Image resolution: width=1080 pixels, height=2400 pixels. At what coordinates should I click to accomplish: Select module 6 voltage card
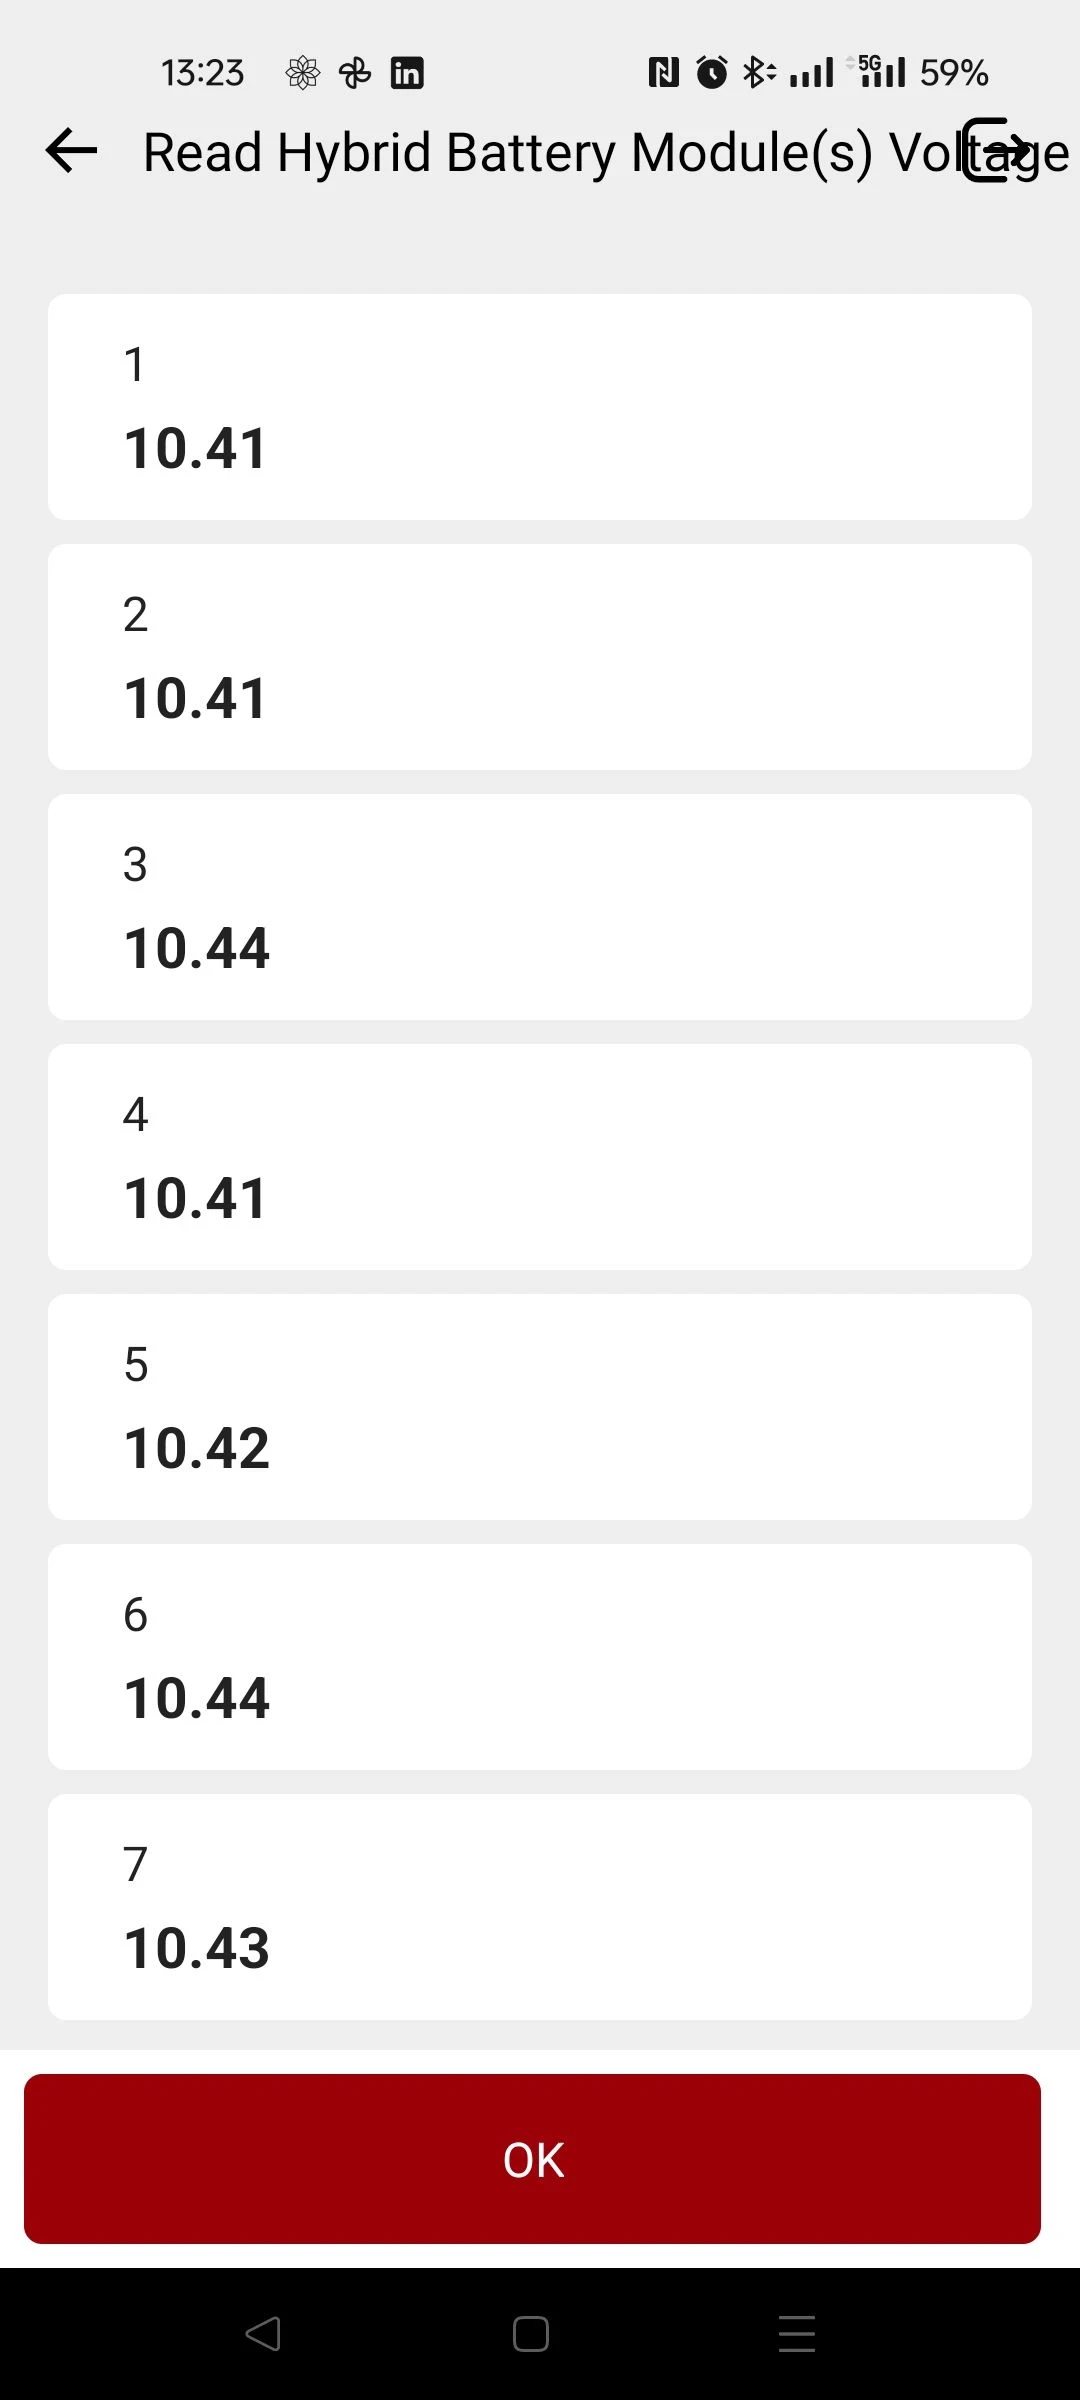(540, 1657)
